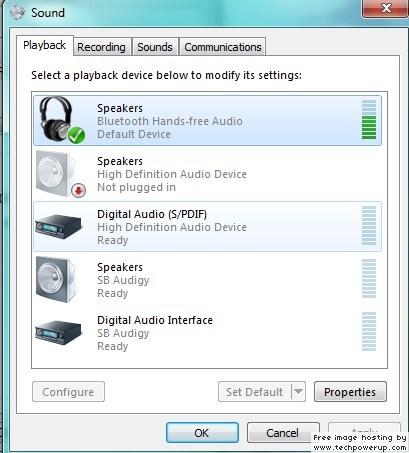Viewport: 409px width, 453px height.
Task: Click the 'Sound' window title text
Action: (48, 13)
